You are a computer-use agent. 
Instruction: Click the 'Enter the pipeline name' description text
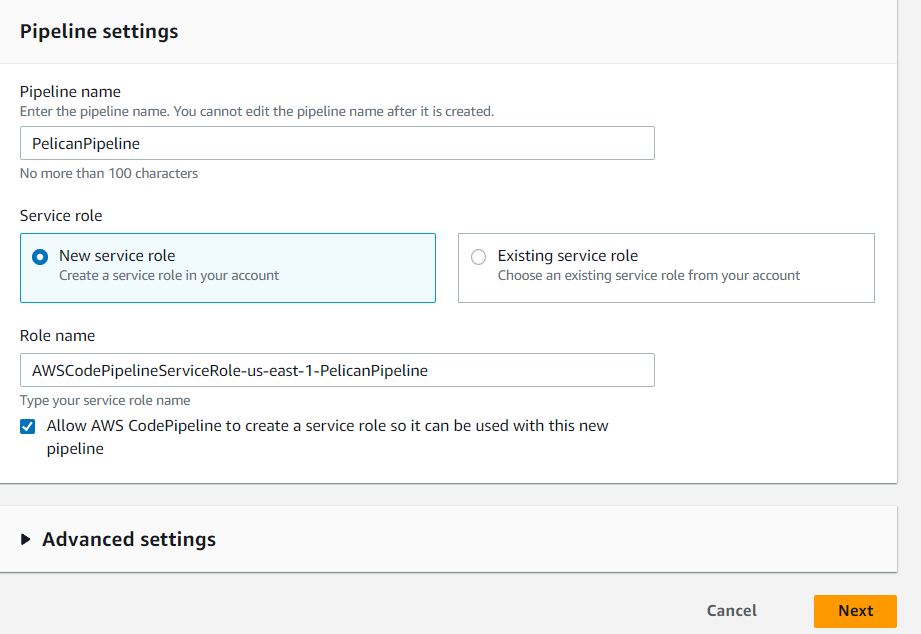(x=256, y=111)
